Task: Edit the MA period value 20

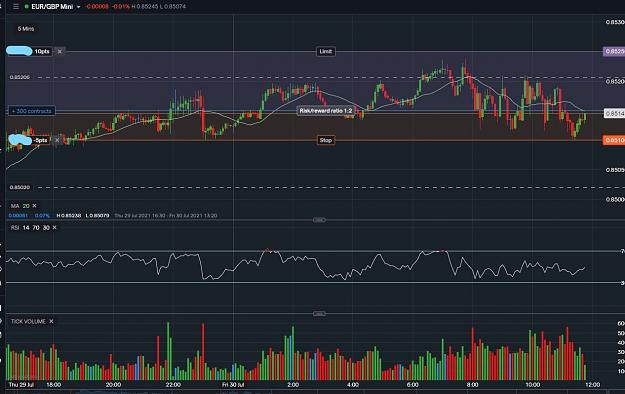Action: pos(26,206)
